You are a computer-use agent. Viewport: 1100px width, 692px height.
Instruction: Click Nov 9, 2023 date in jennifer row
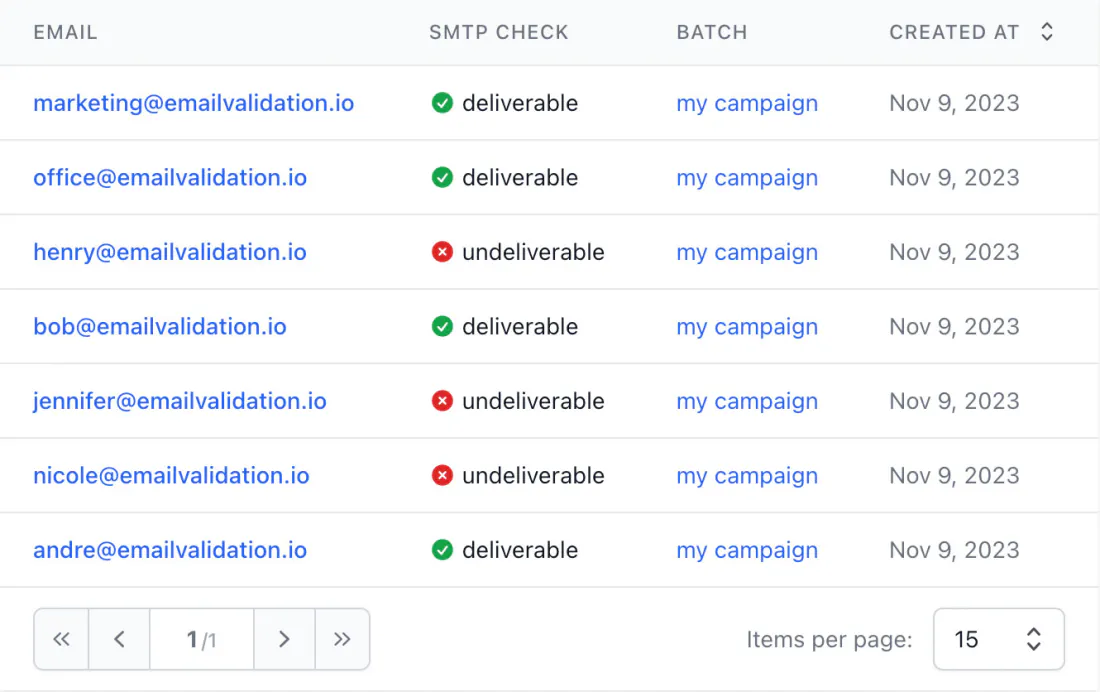954,401
